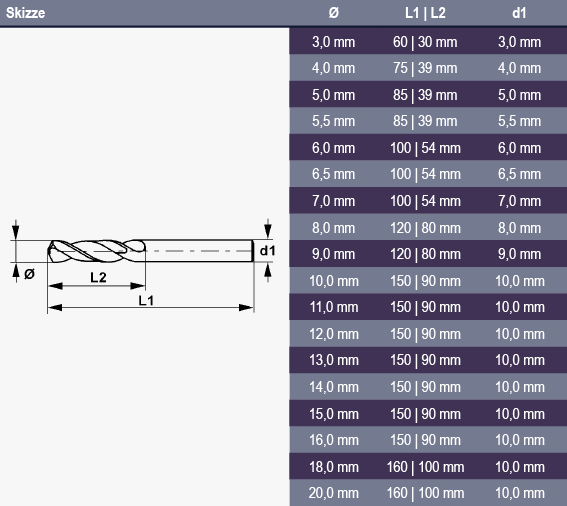Click the 60 | 30 mm length cell
The width and height of the screenshot is (567, 506).
coord(425,42)
